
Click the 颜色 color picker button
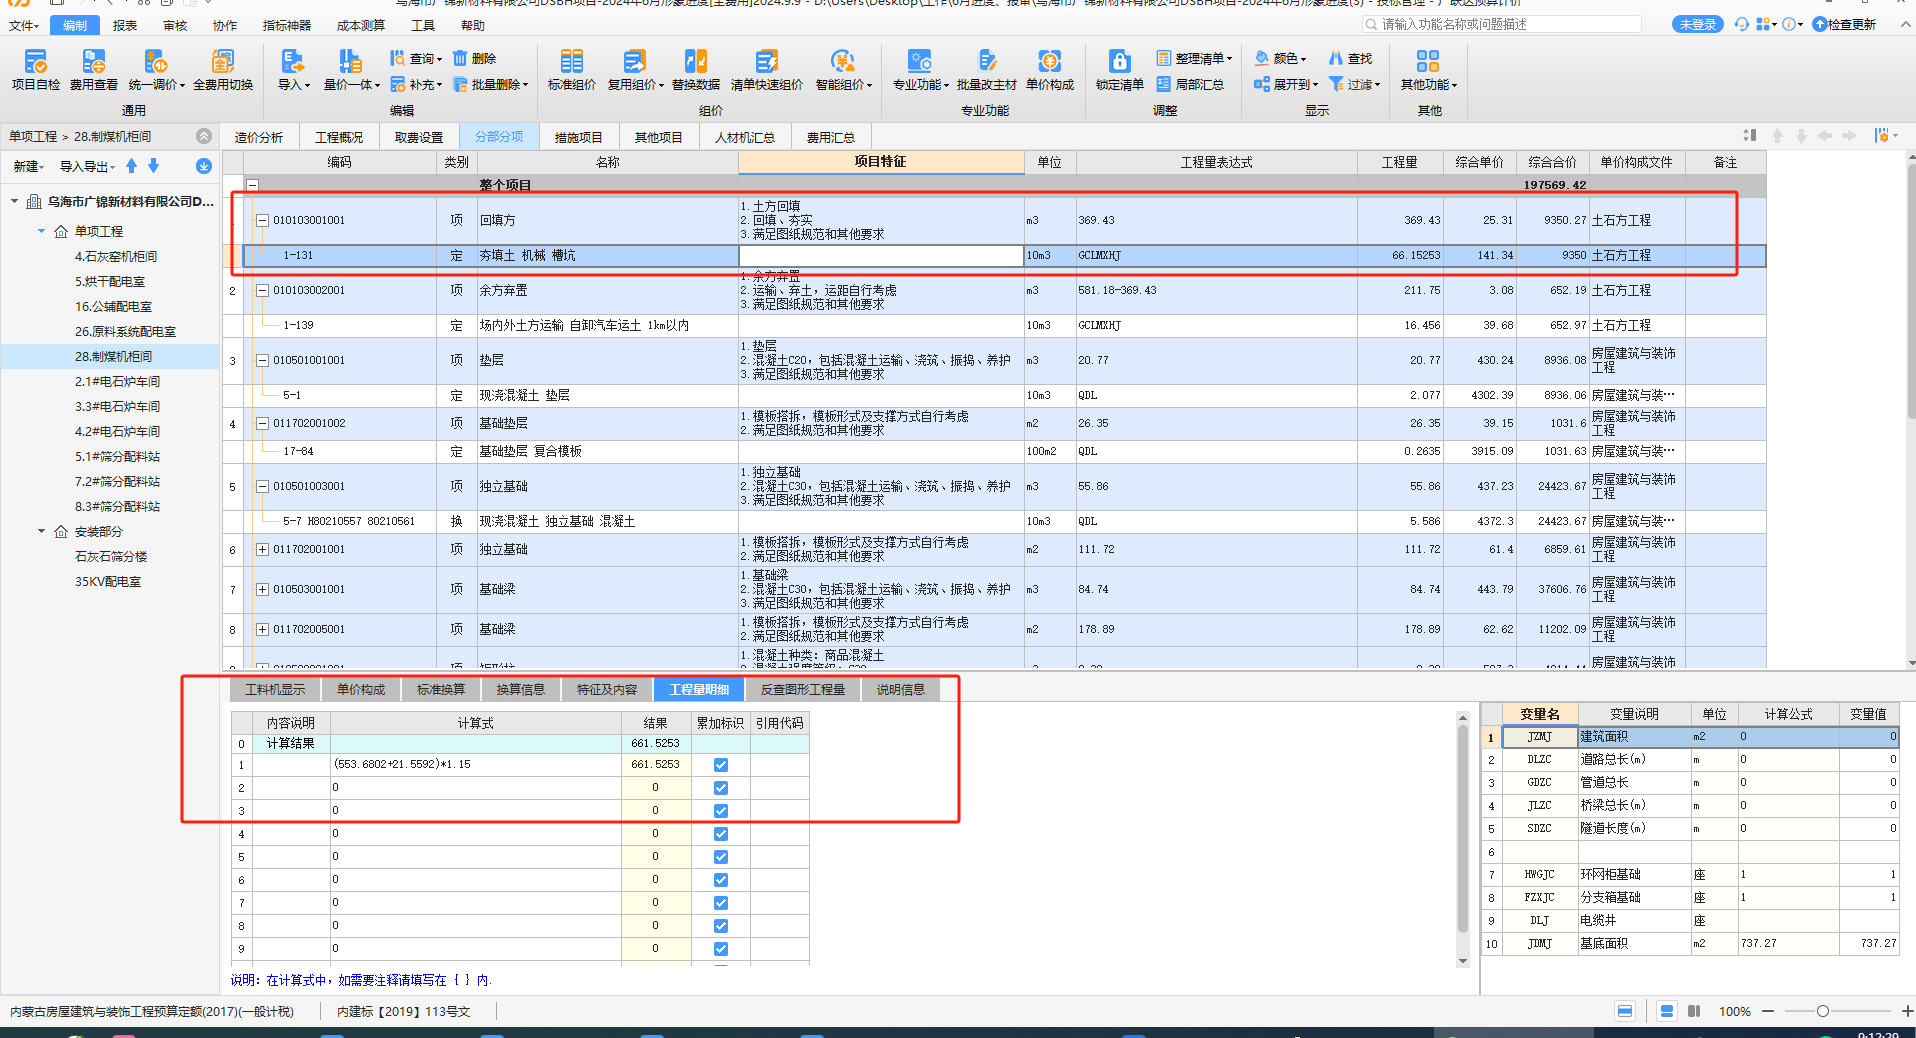(x=1280, y=58)
